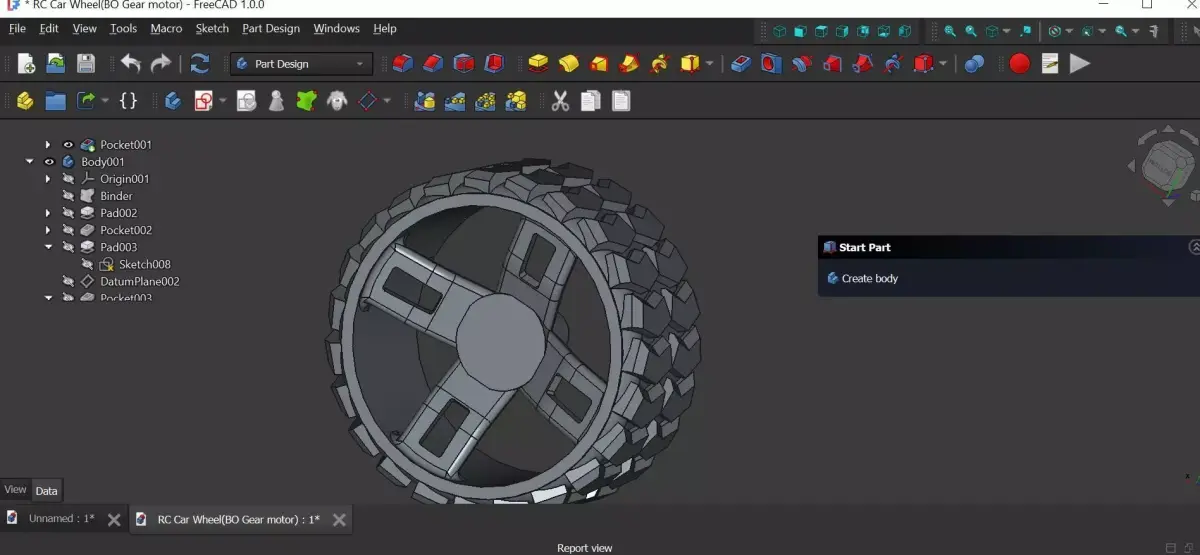Click the Linear Pattern tool
Viewport: 1200px width, 555px height.
point(455,101)
